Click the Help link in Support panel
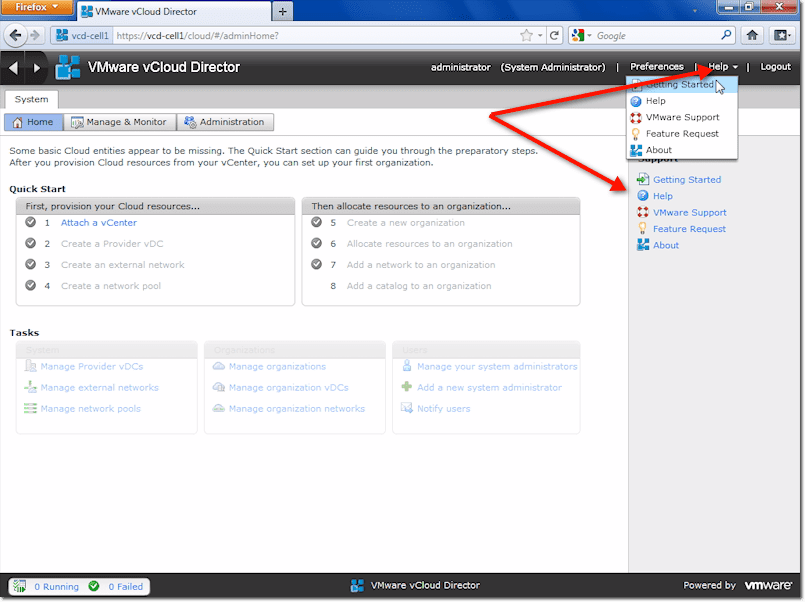 tap(663, 196)
